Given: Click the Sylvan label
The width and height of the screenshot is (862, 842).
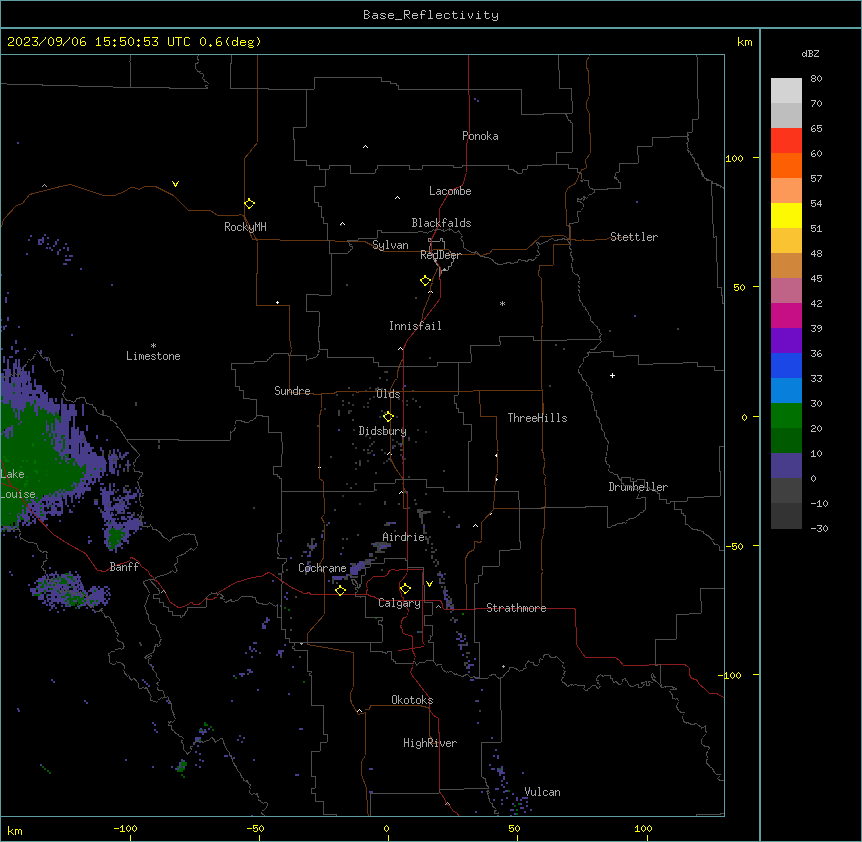Looking at the screenshot, I should (390, 245).
